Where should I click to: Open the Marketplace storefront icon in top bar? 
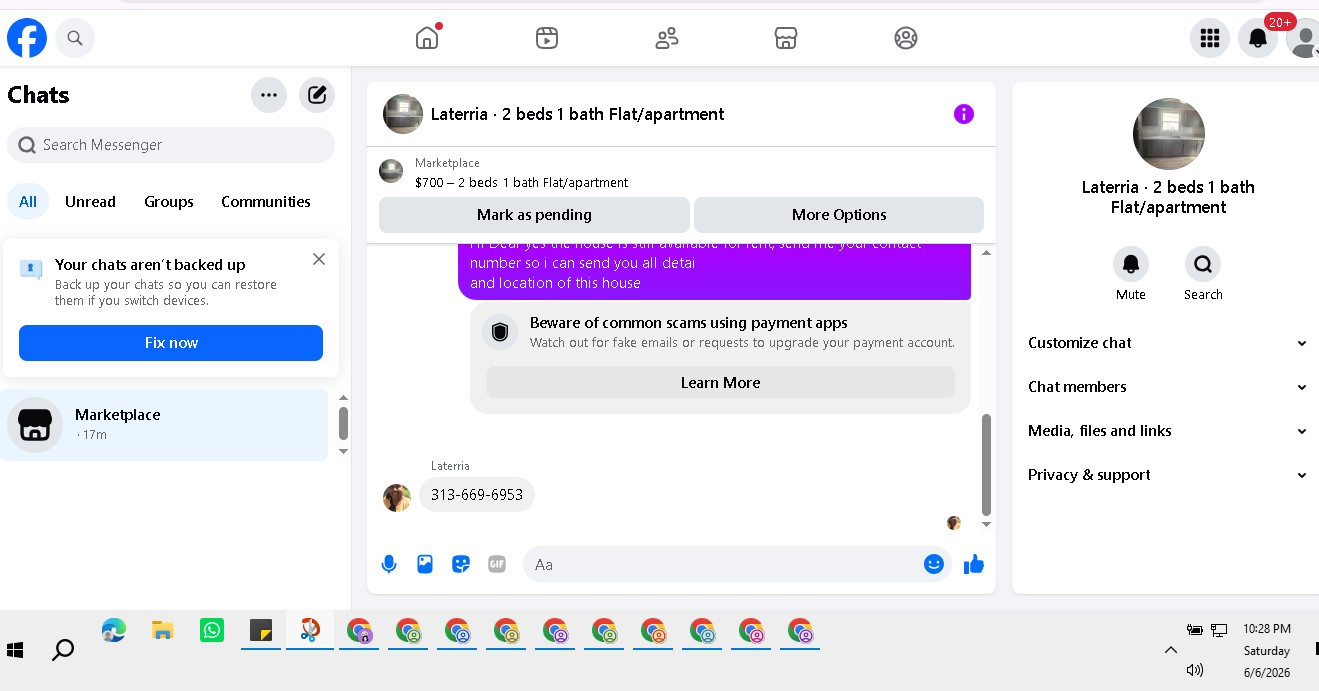786,38
